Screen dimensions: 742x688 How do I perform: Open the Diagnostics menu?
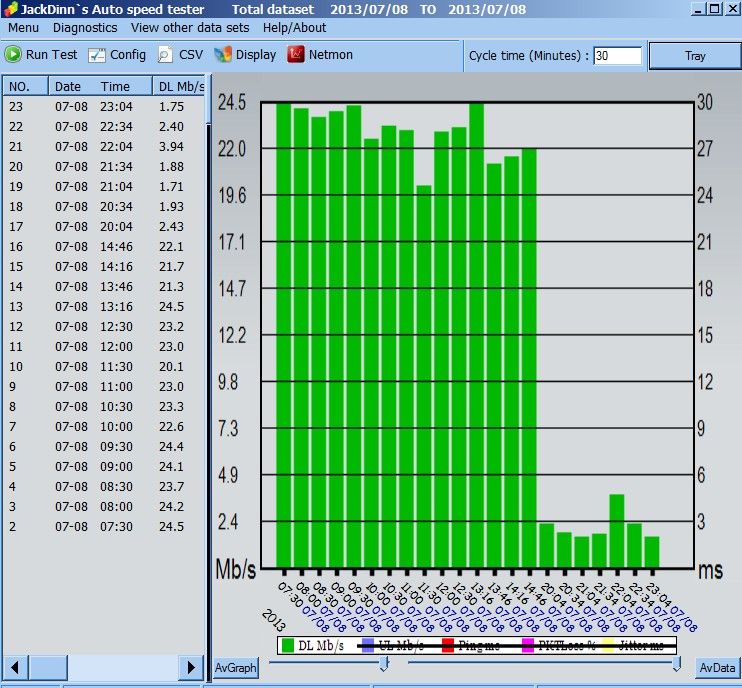pyautogui.click(x=85, y=27)
